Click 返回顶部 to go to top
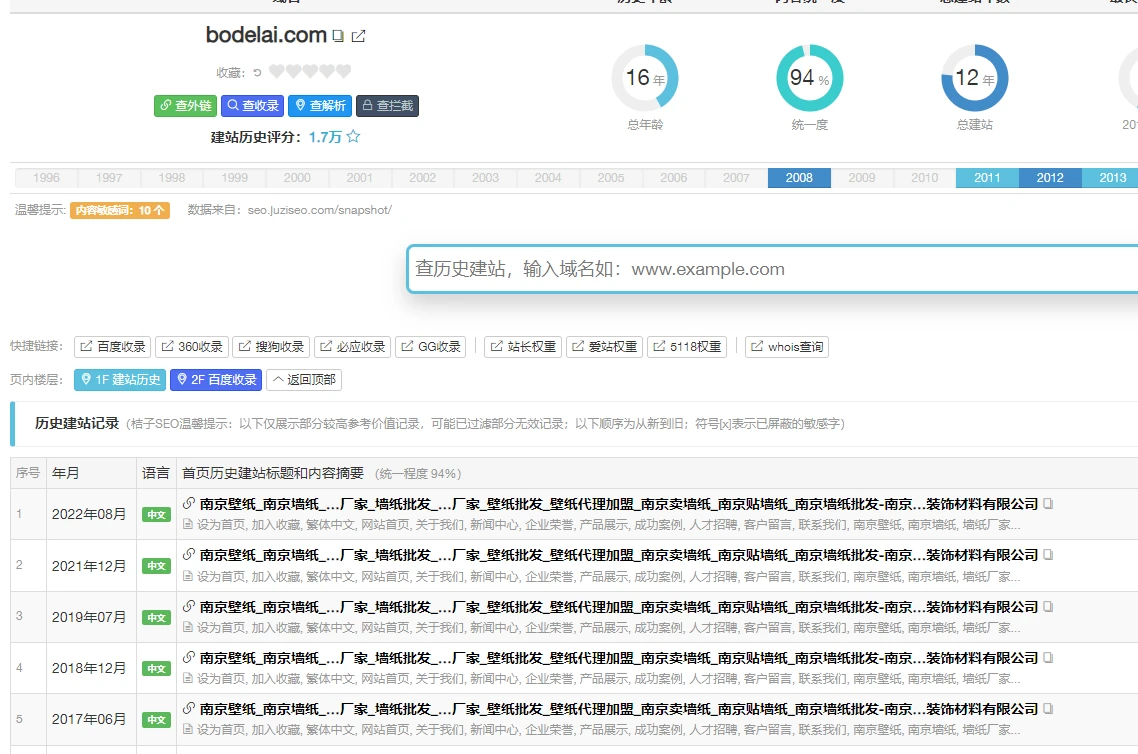 coord(304,380)
